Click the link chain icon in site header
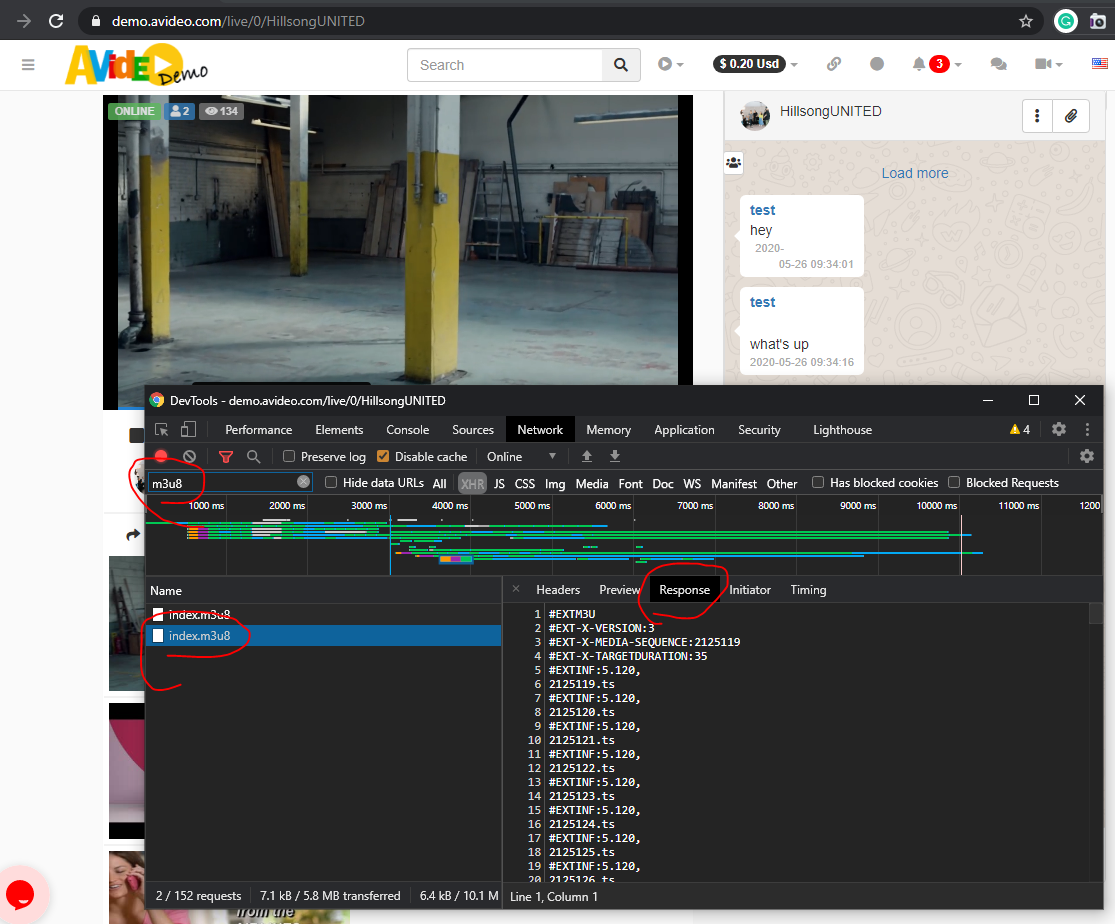The image size is (1115, 924). point(834,64)
